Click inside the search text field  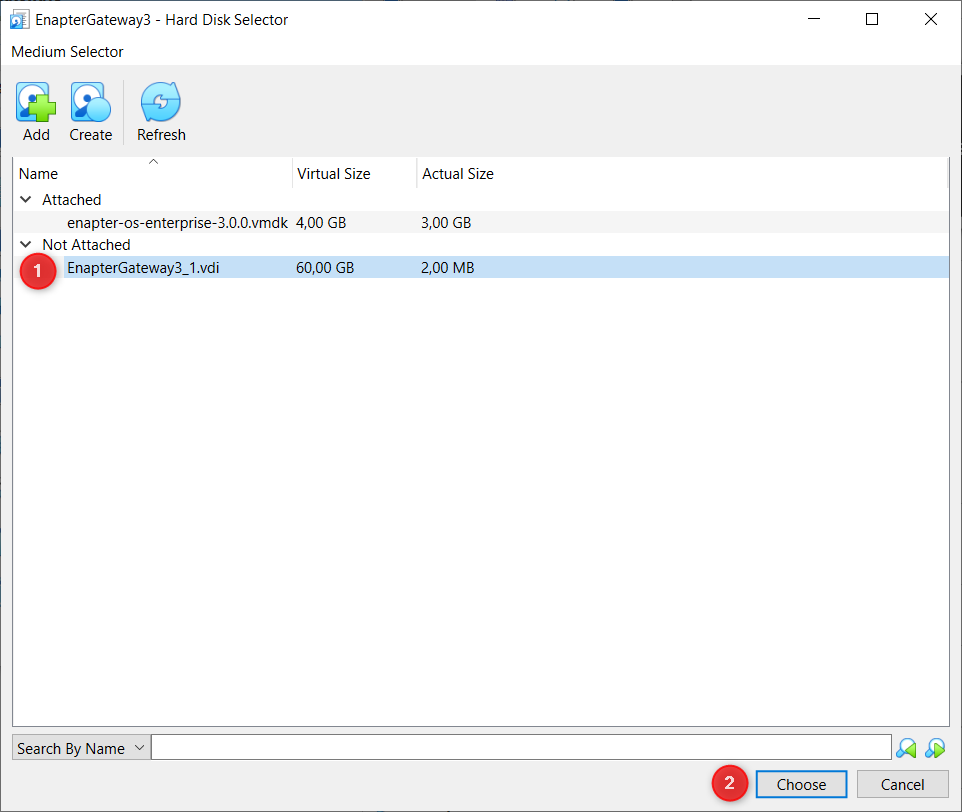520,747
